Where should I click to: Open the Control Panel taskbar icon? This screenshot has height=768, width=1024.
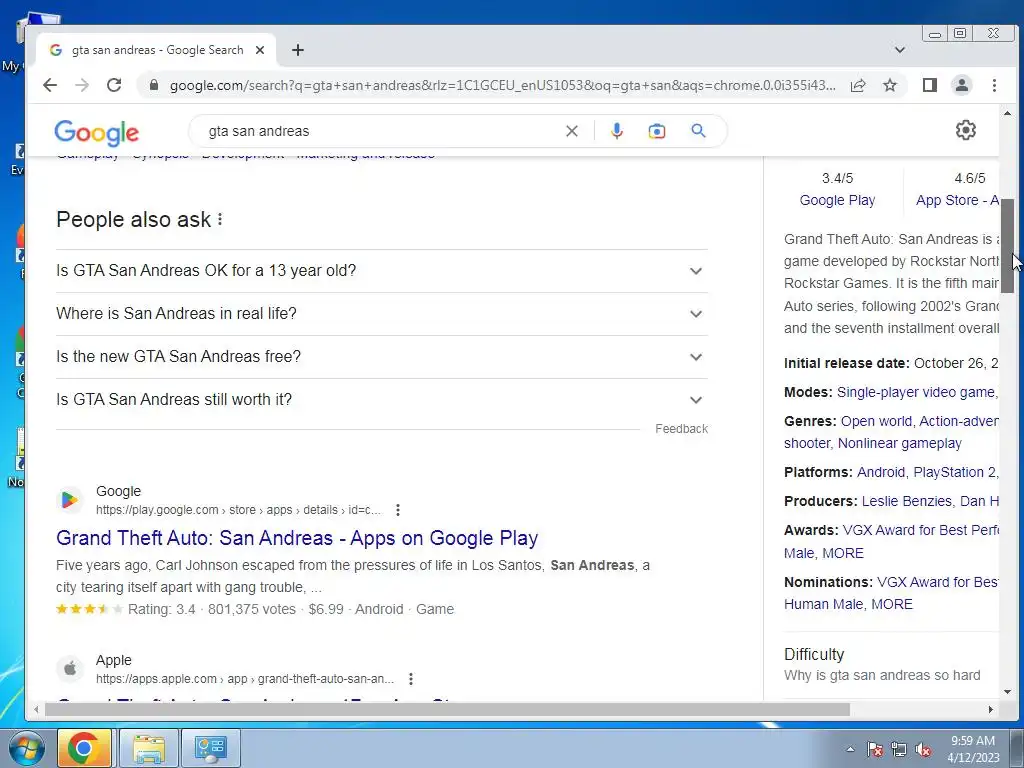tap(210, 748)
